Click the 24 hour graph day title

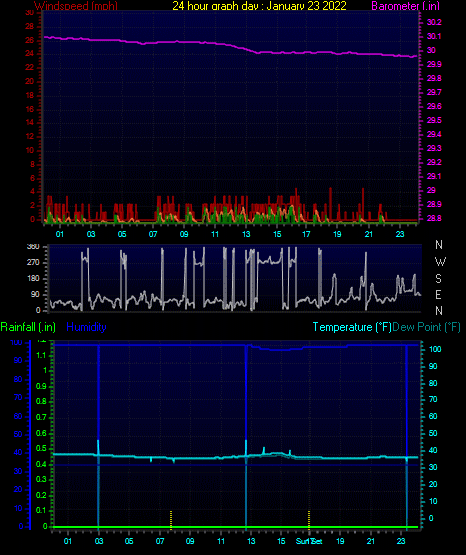(x=259, y=6)
